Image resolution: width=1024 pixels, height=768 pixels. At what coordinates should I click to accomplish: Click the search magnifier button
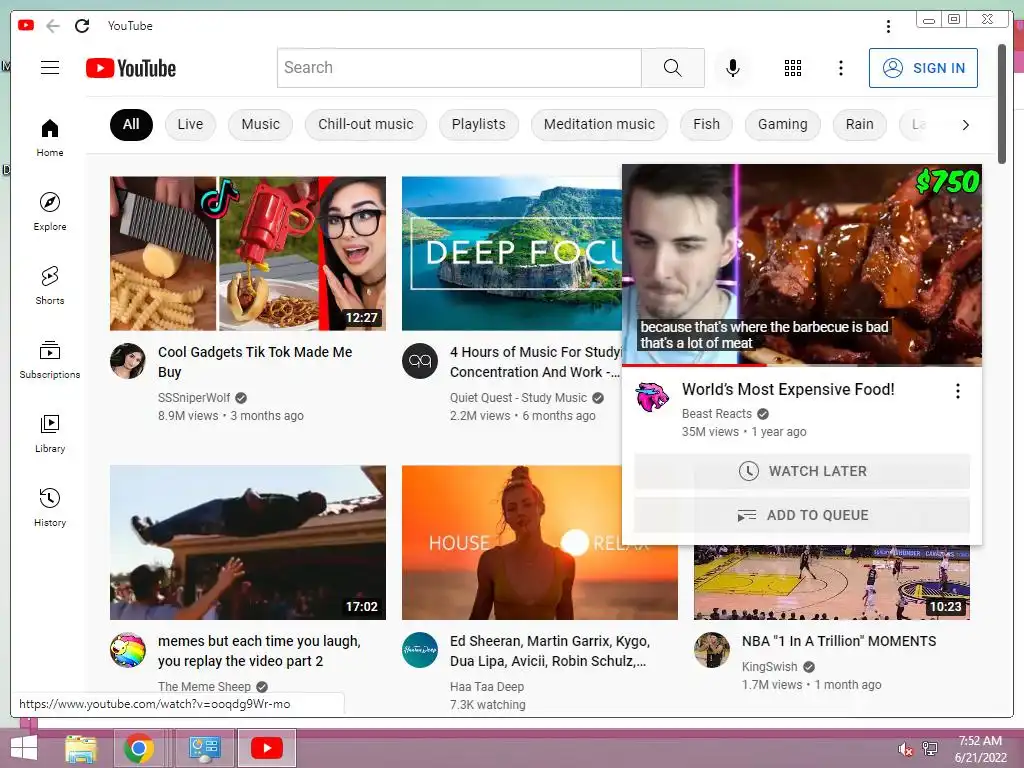[x=673, y=68]
